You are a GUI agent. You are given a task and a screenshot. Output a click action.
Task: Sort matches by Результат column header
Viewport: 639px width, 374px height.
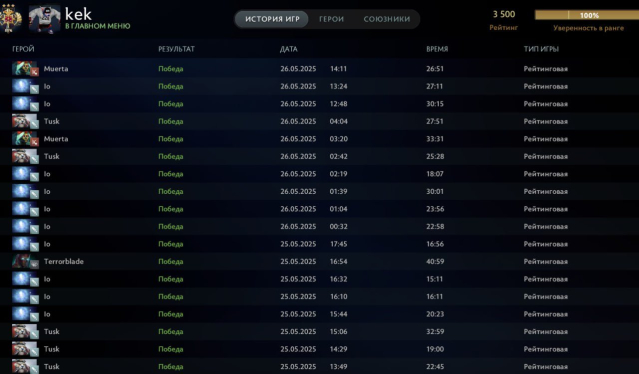[176, 49]
